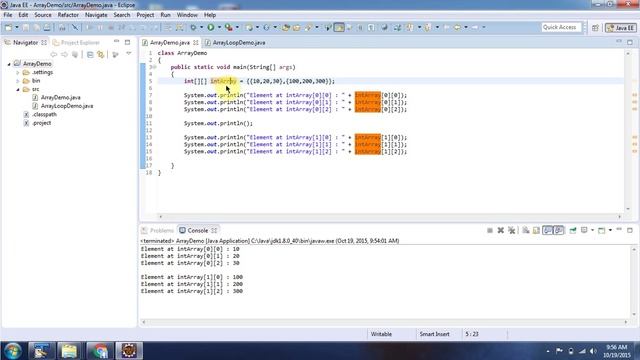
Task: Click the Run Last Tool external tools icon
Action: click(229, 27)
